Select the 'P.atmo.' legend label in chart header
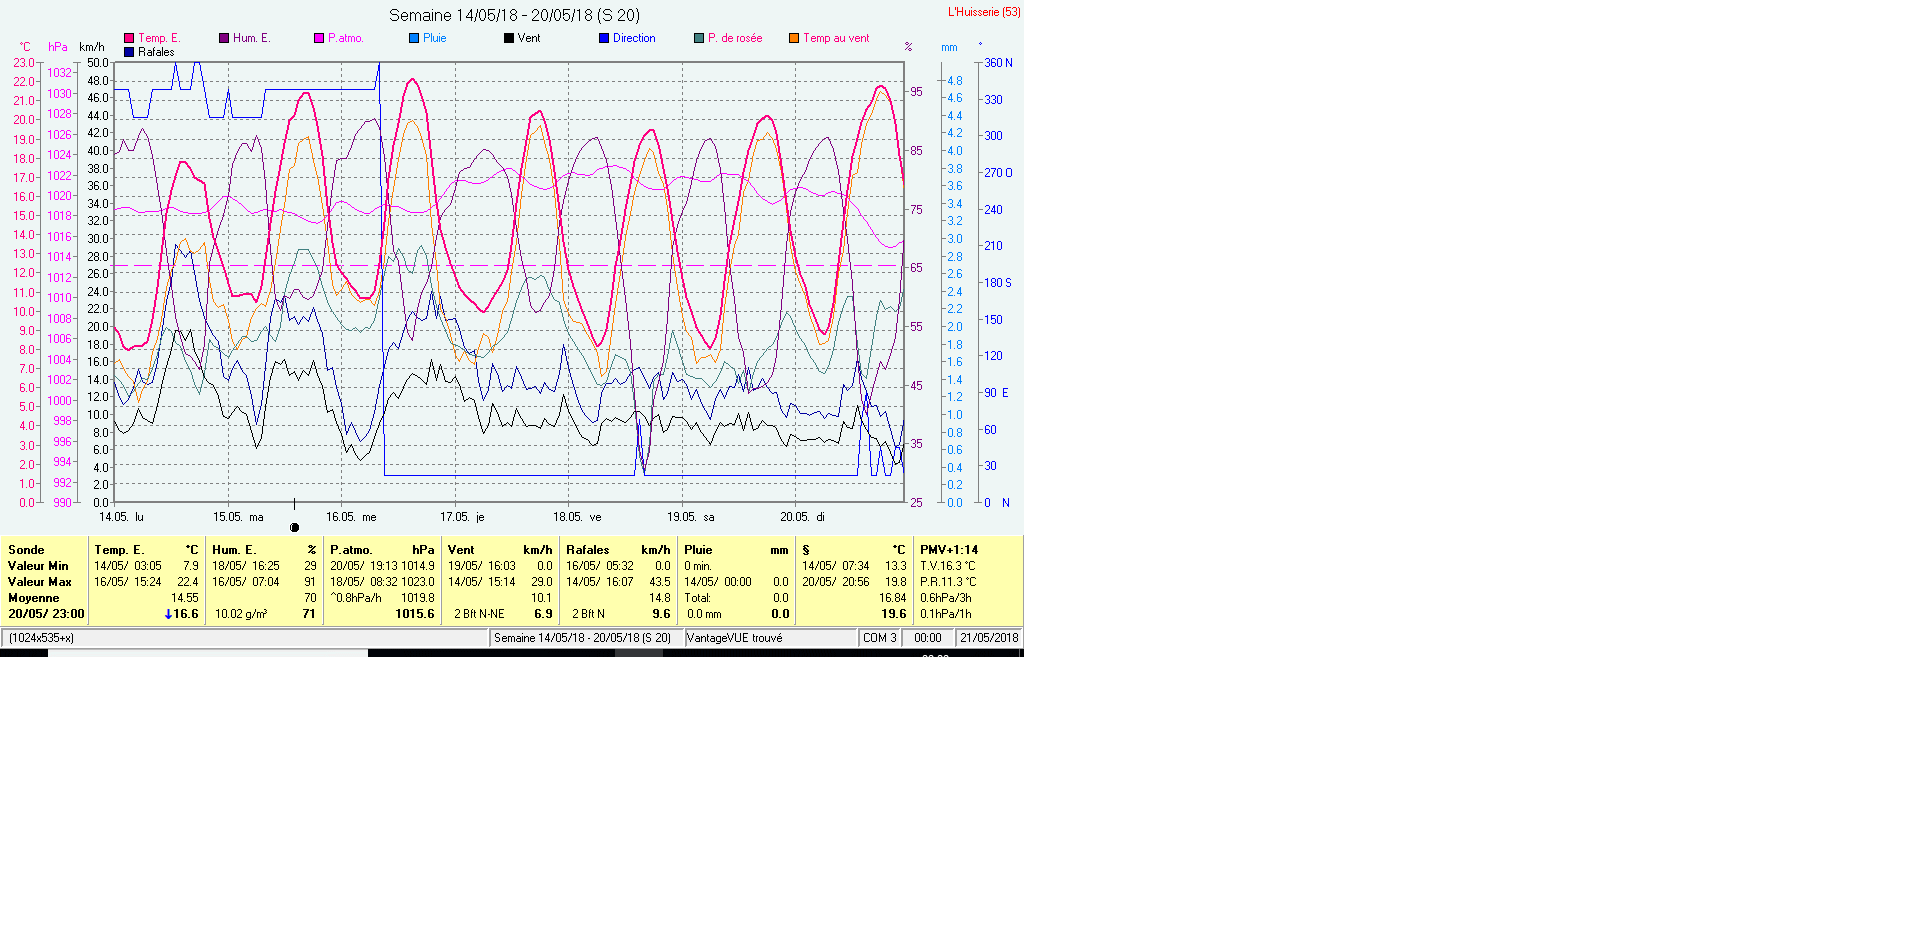1920x933 pixels. pyautogui.click(x=346, y=38)
